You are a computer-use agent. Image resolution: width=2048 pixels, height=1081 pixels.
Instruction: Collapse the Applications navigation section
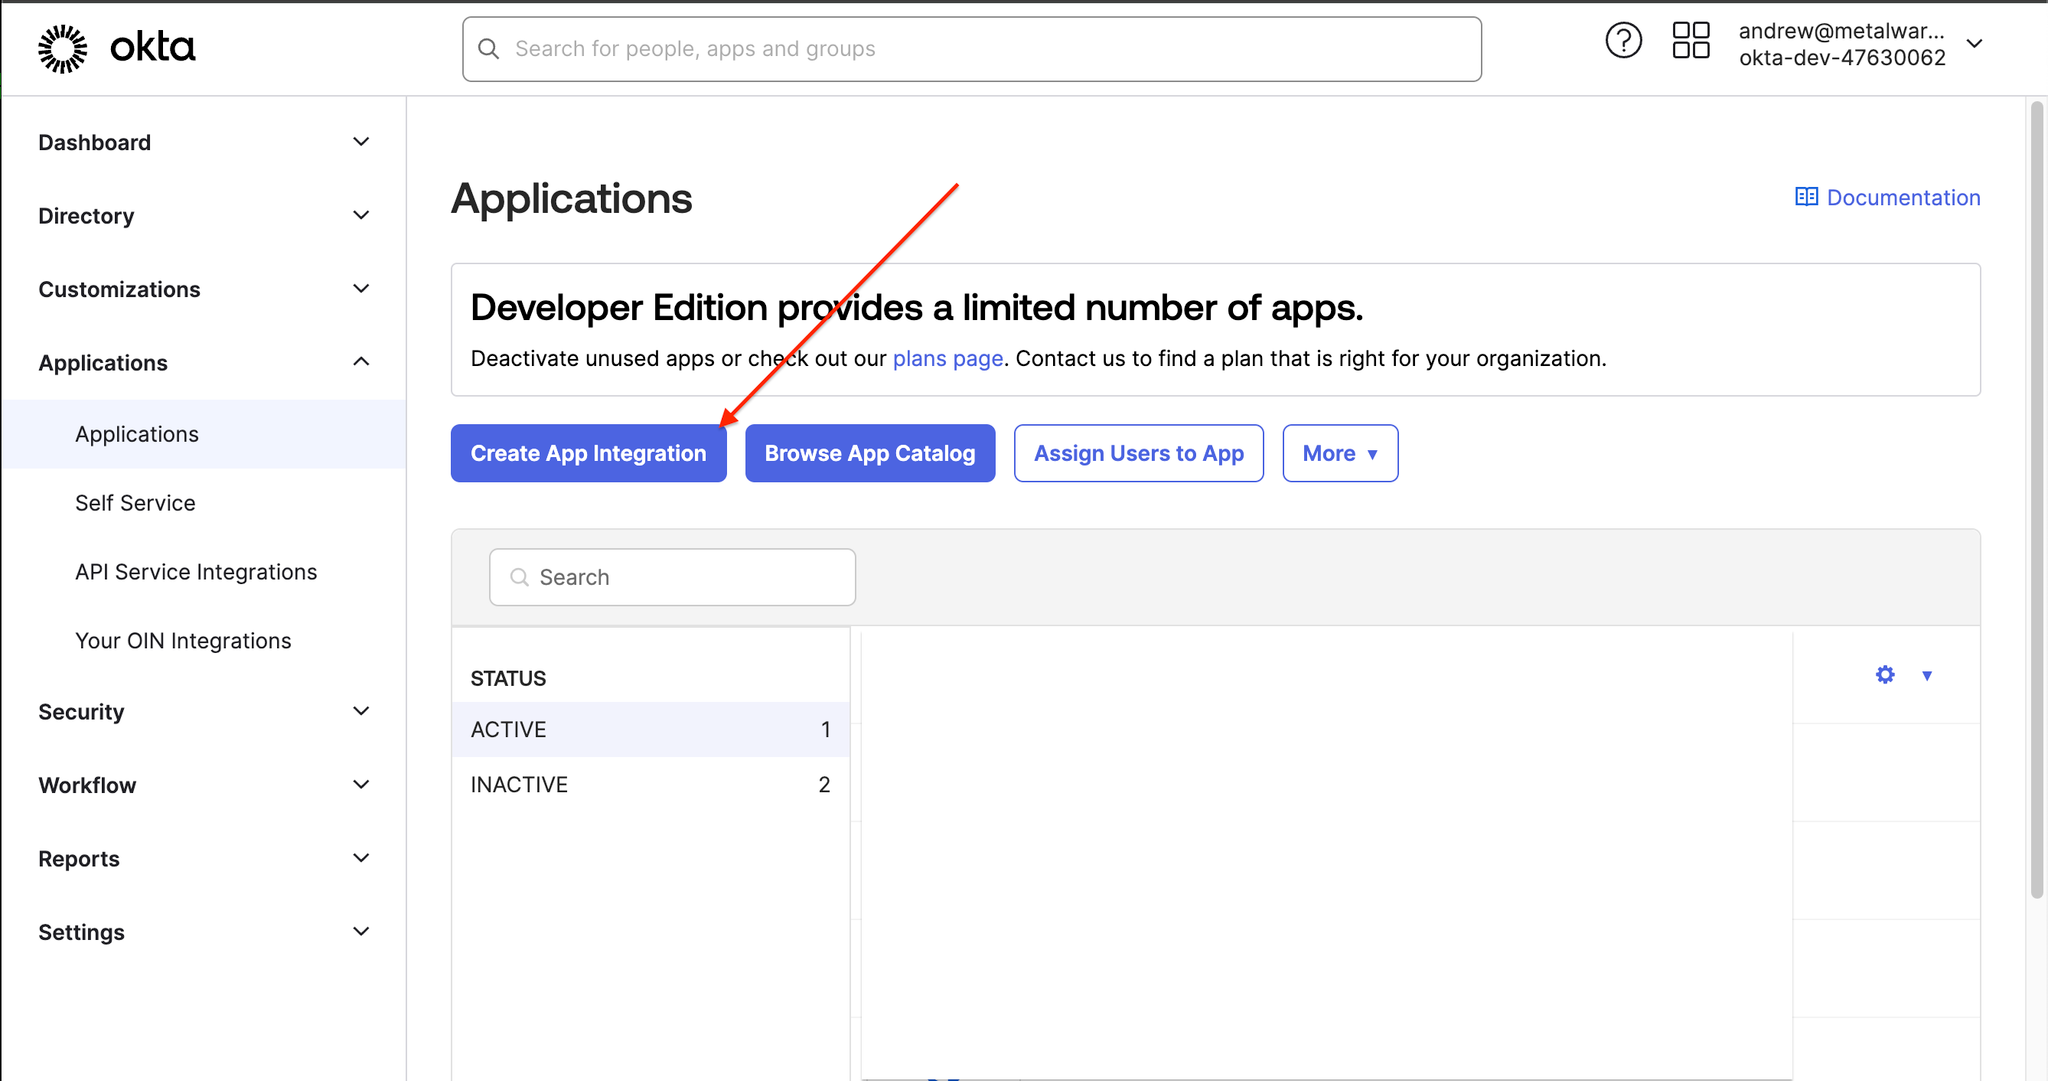click(x=362, y=362)
